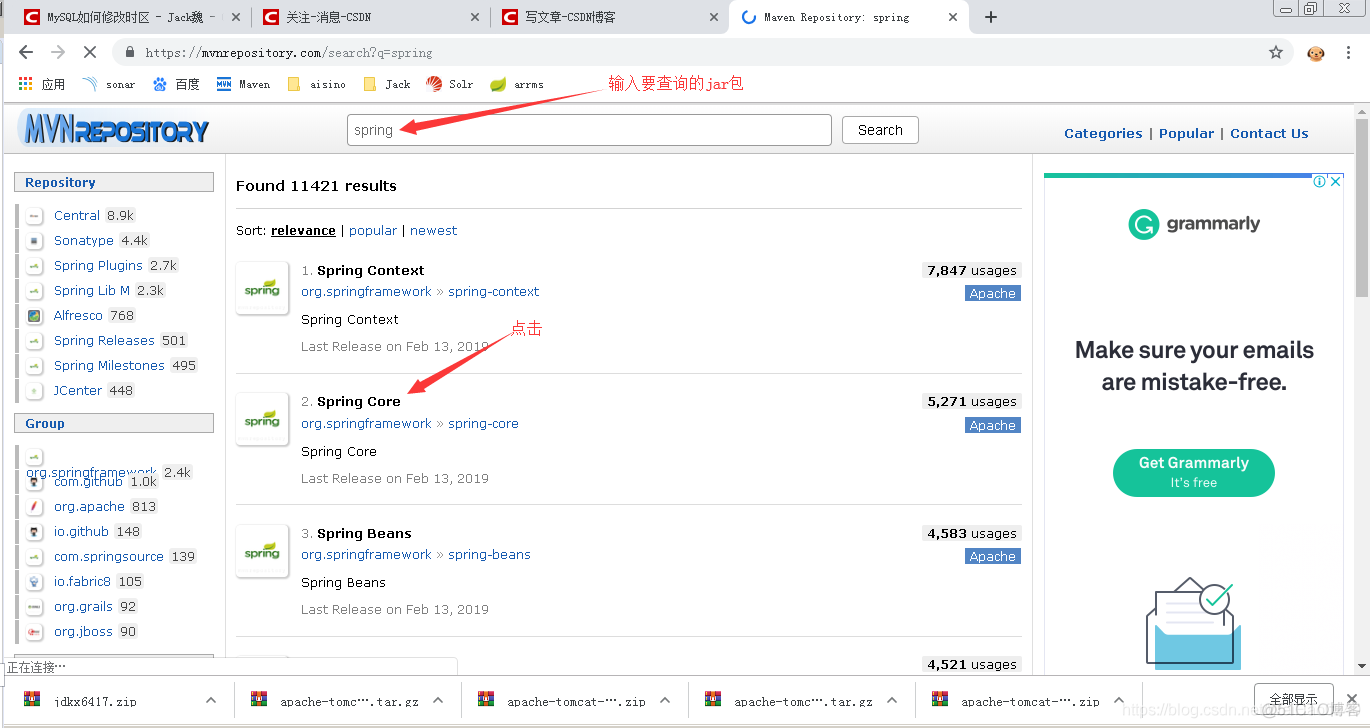Open the Spring Core result title

(359, 401)
